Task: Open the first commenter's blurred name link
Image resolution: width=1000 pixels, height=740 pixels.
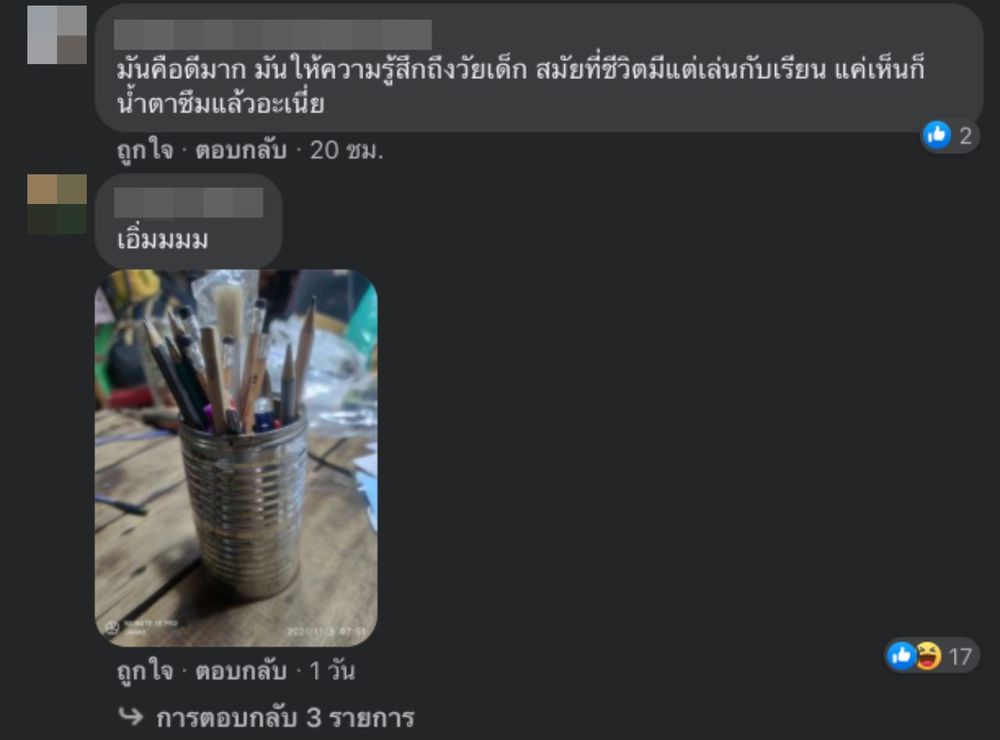Action: [x=273, y=34]
